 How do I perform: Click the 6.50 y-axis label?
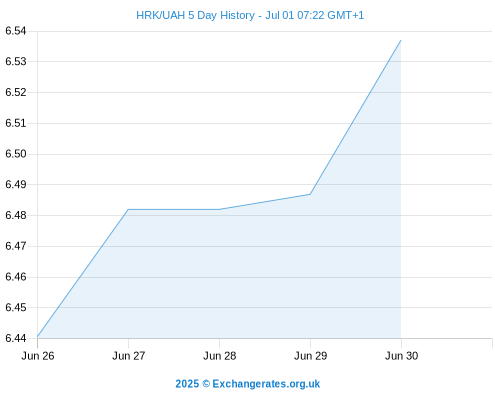tap(16, 154)
